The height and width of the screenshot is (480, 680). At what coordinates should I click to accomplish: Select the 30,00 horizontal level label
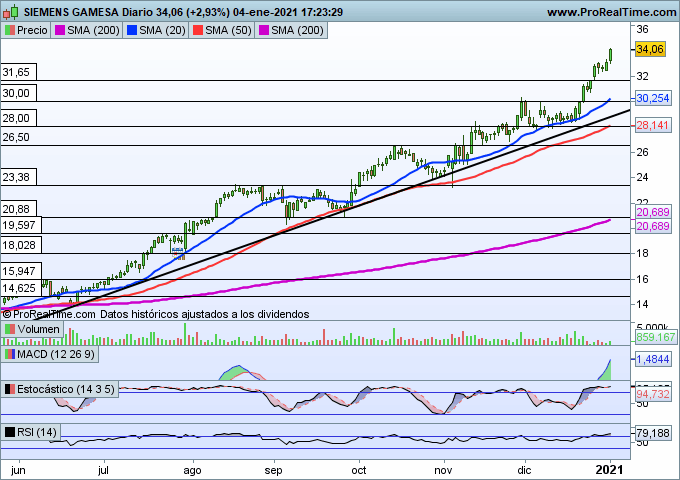18,93
